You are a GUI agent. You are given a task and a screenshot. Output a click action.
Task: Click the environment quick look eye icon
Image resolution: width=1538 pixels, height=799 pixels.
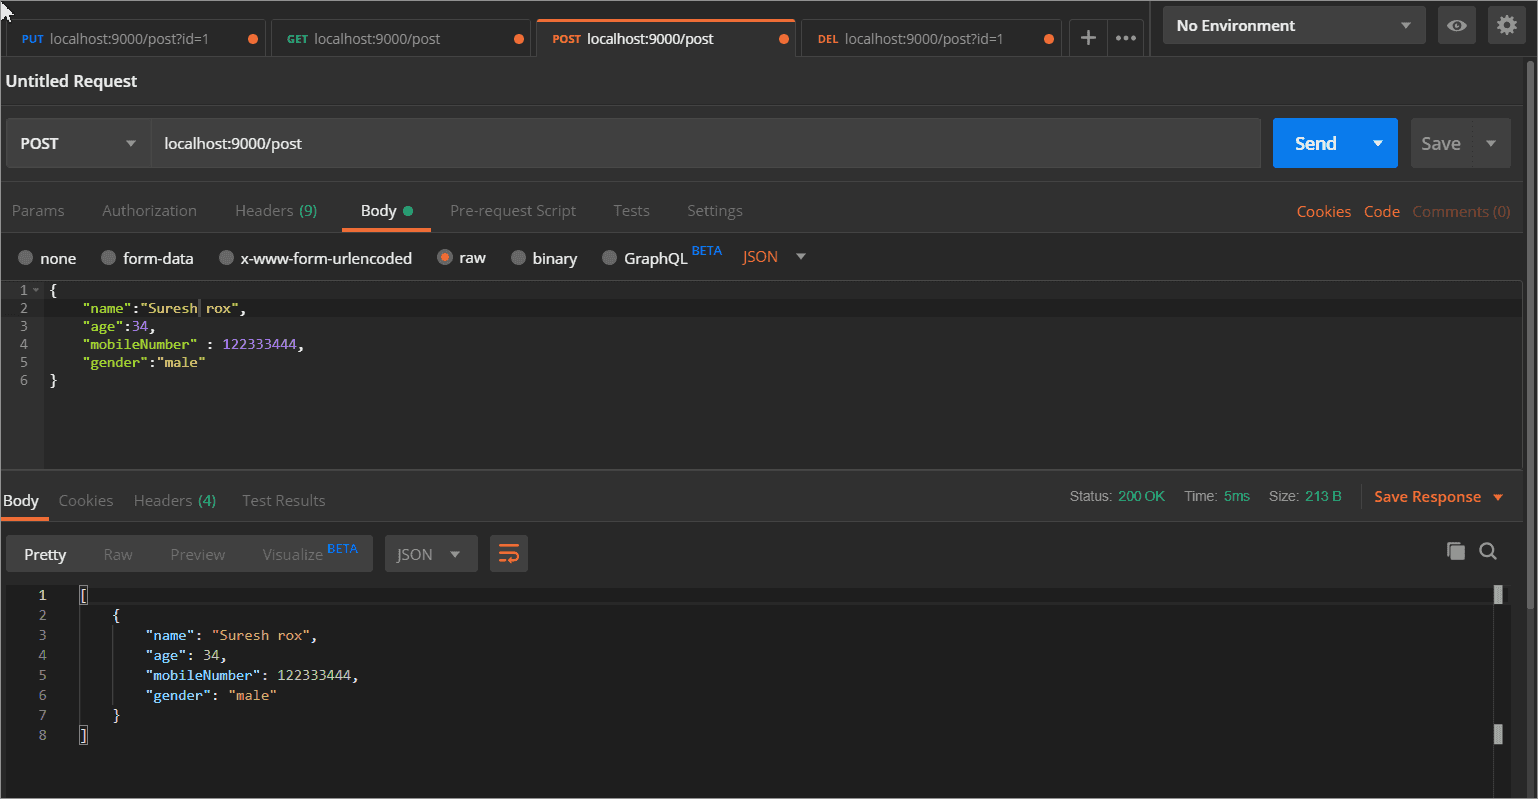coord(1456,26)
